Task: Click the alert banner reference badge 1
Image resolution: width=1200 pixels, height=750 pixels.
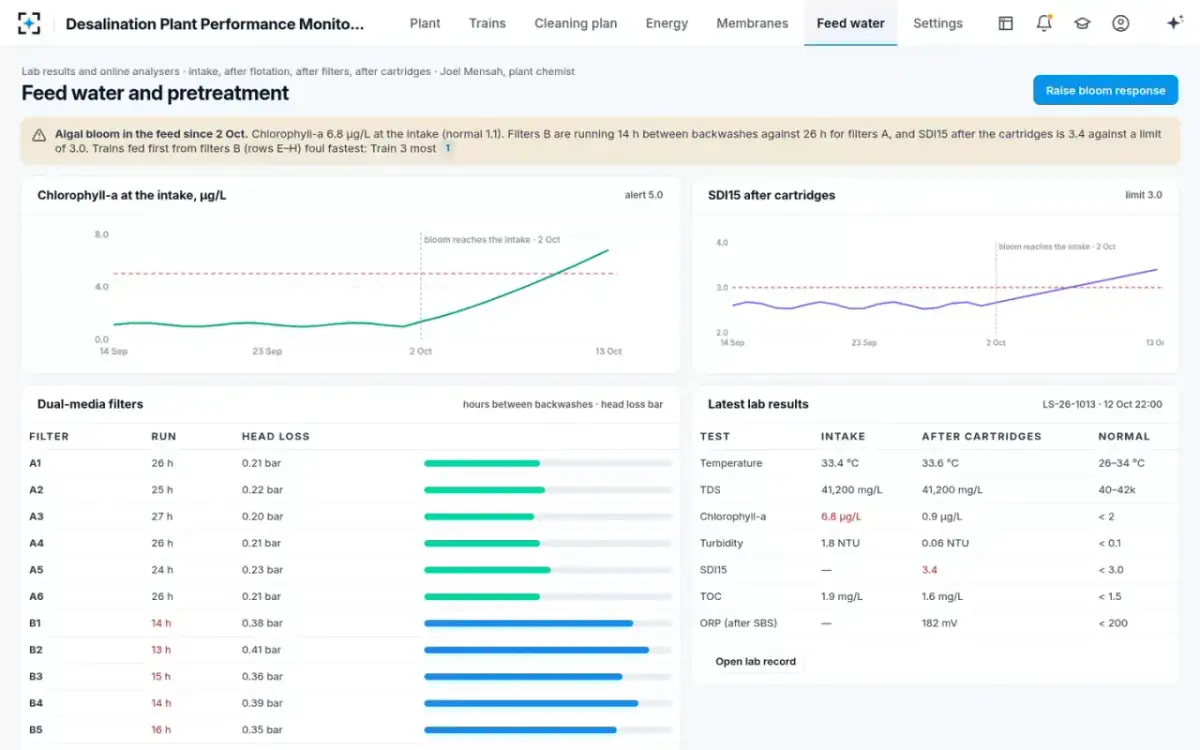Action: 448,148
